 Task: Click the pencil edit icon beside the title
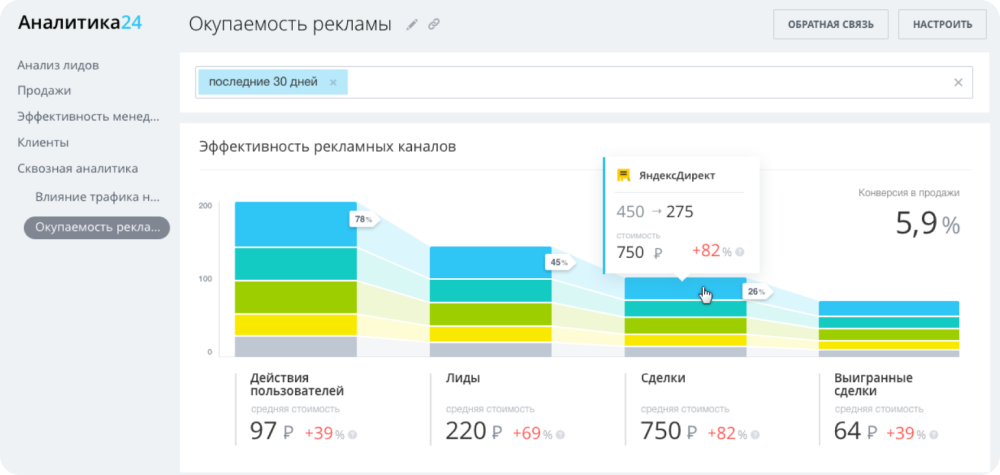(x=412, y=25)
